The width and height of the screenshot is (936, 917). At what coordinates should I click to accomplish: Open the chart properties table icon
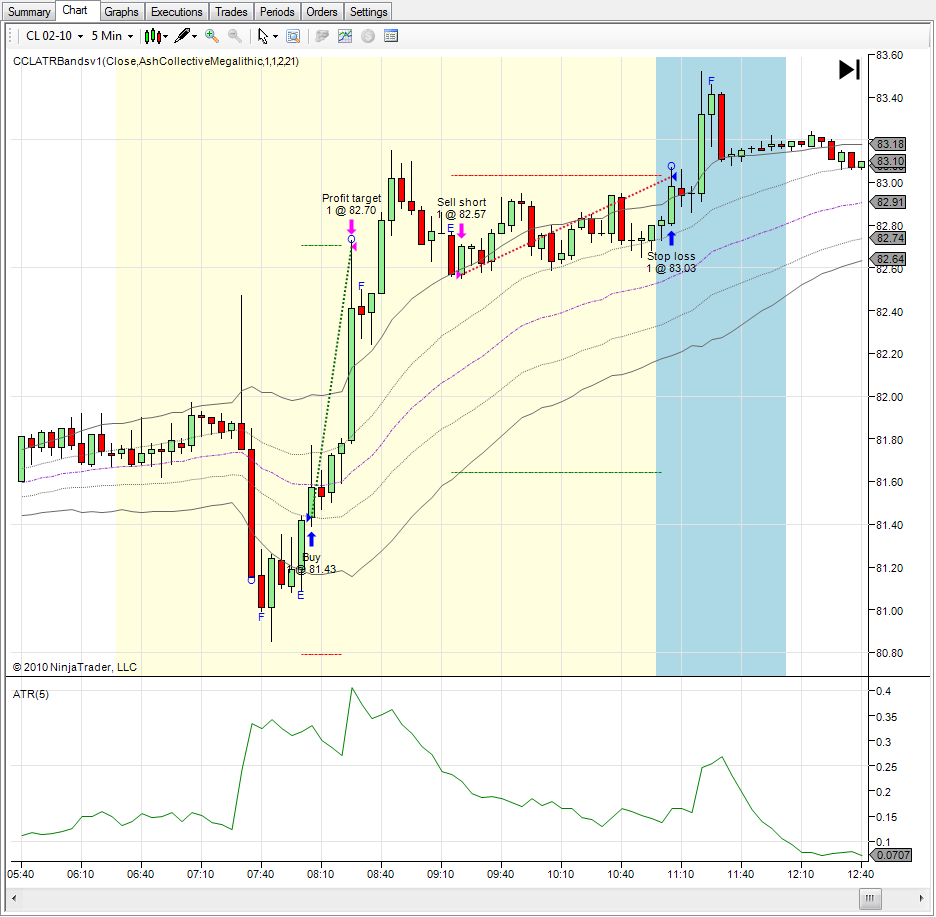pos(391,36)
